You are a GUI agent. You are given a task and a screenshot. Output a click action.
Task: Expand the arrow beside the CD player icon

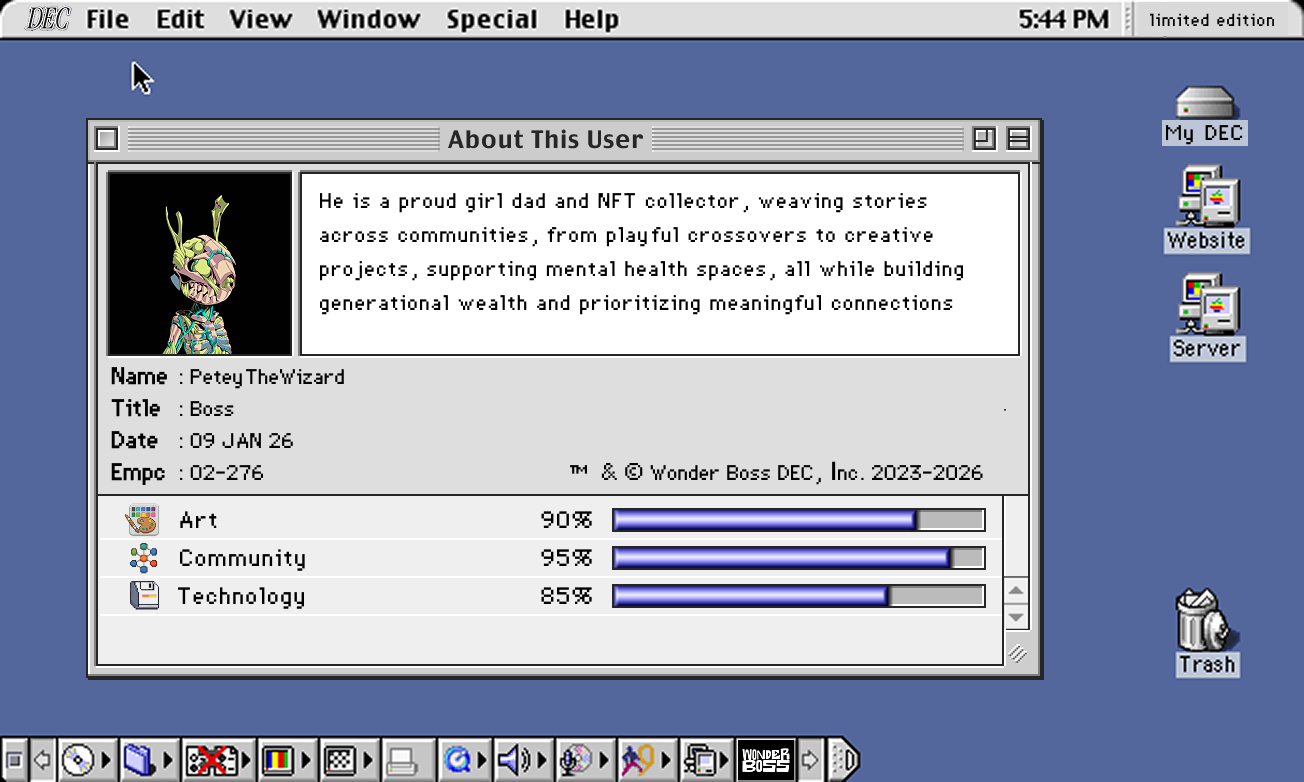pos(106,760)
